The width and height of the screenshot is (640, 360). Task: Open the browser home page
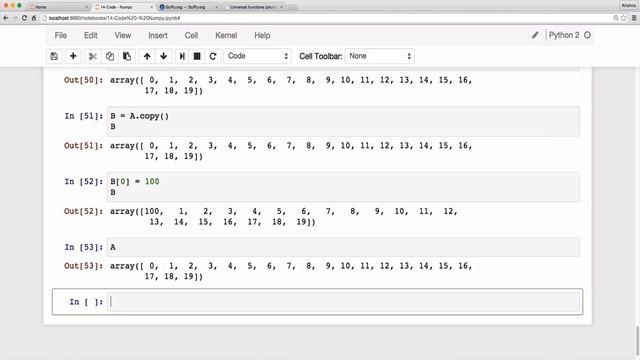(34, 18)
